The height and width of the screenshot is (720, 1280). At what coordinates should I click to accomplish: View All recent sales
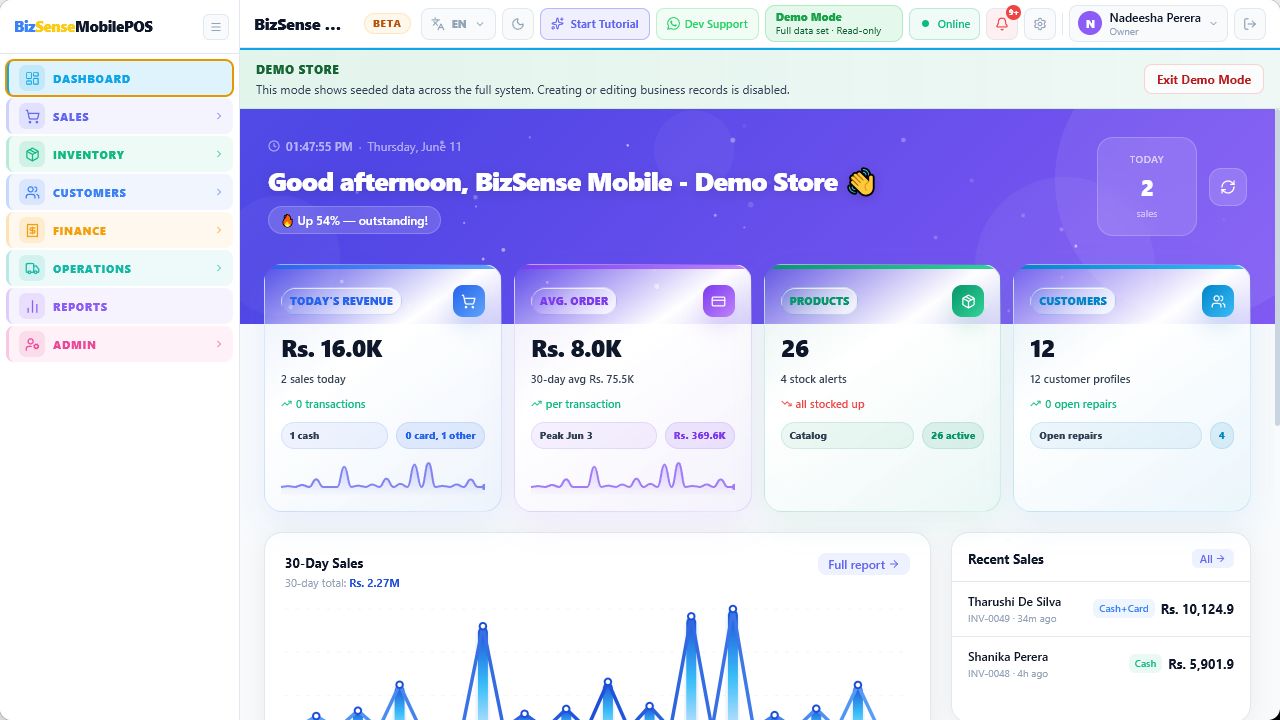[x=1212, y=559]
